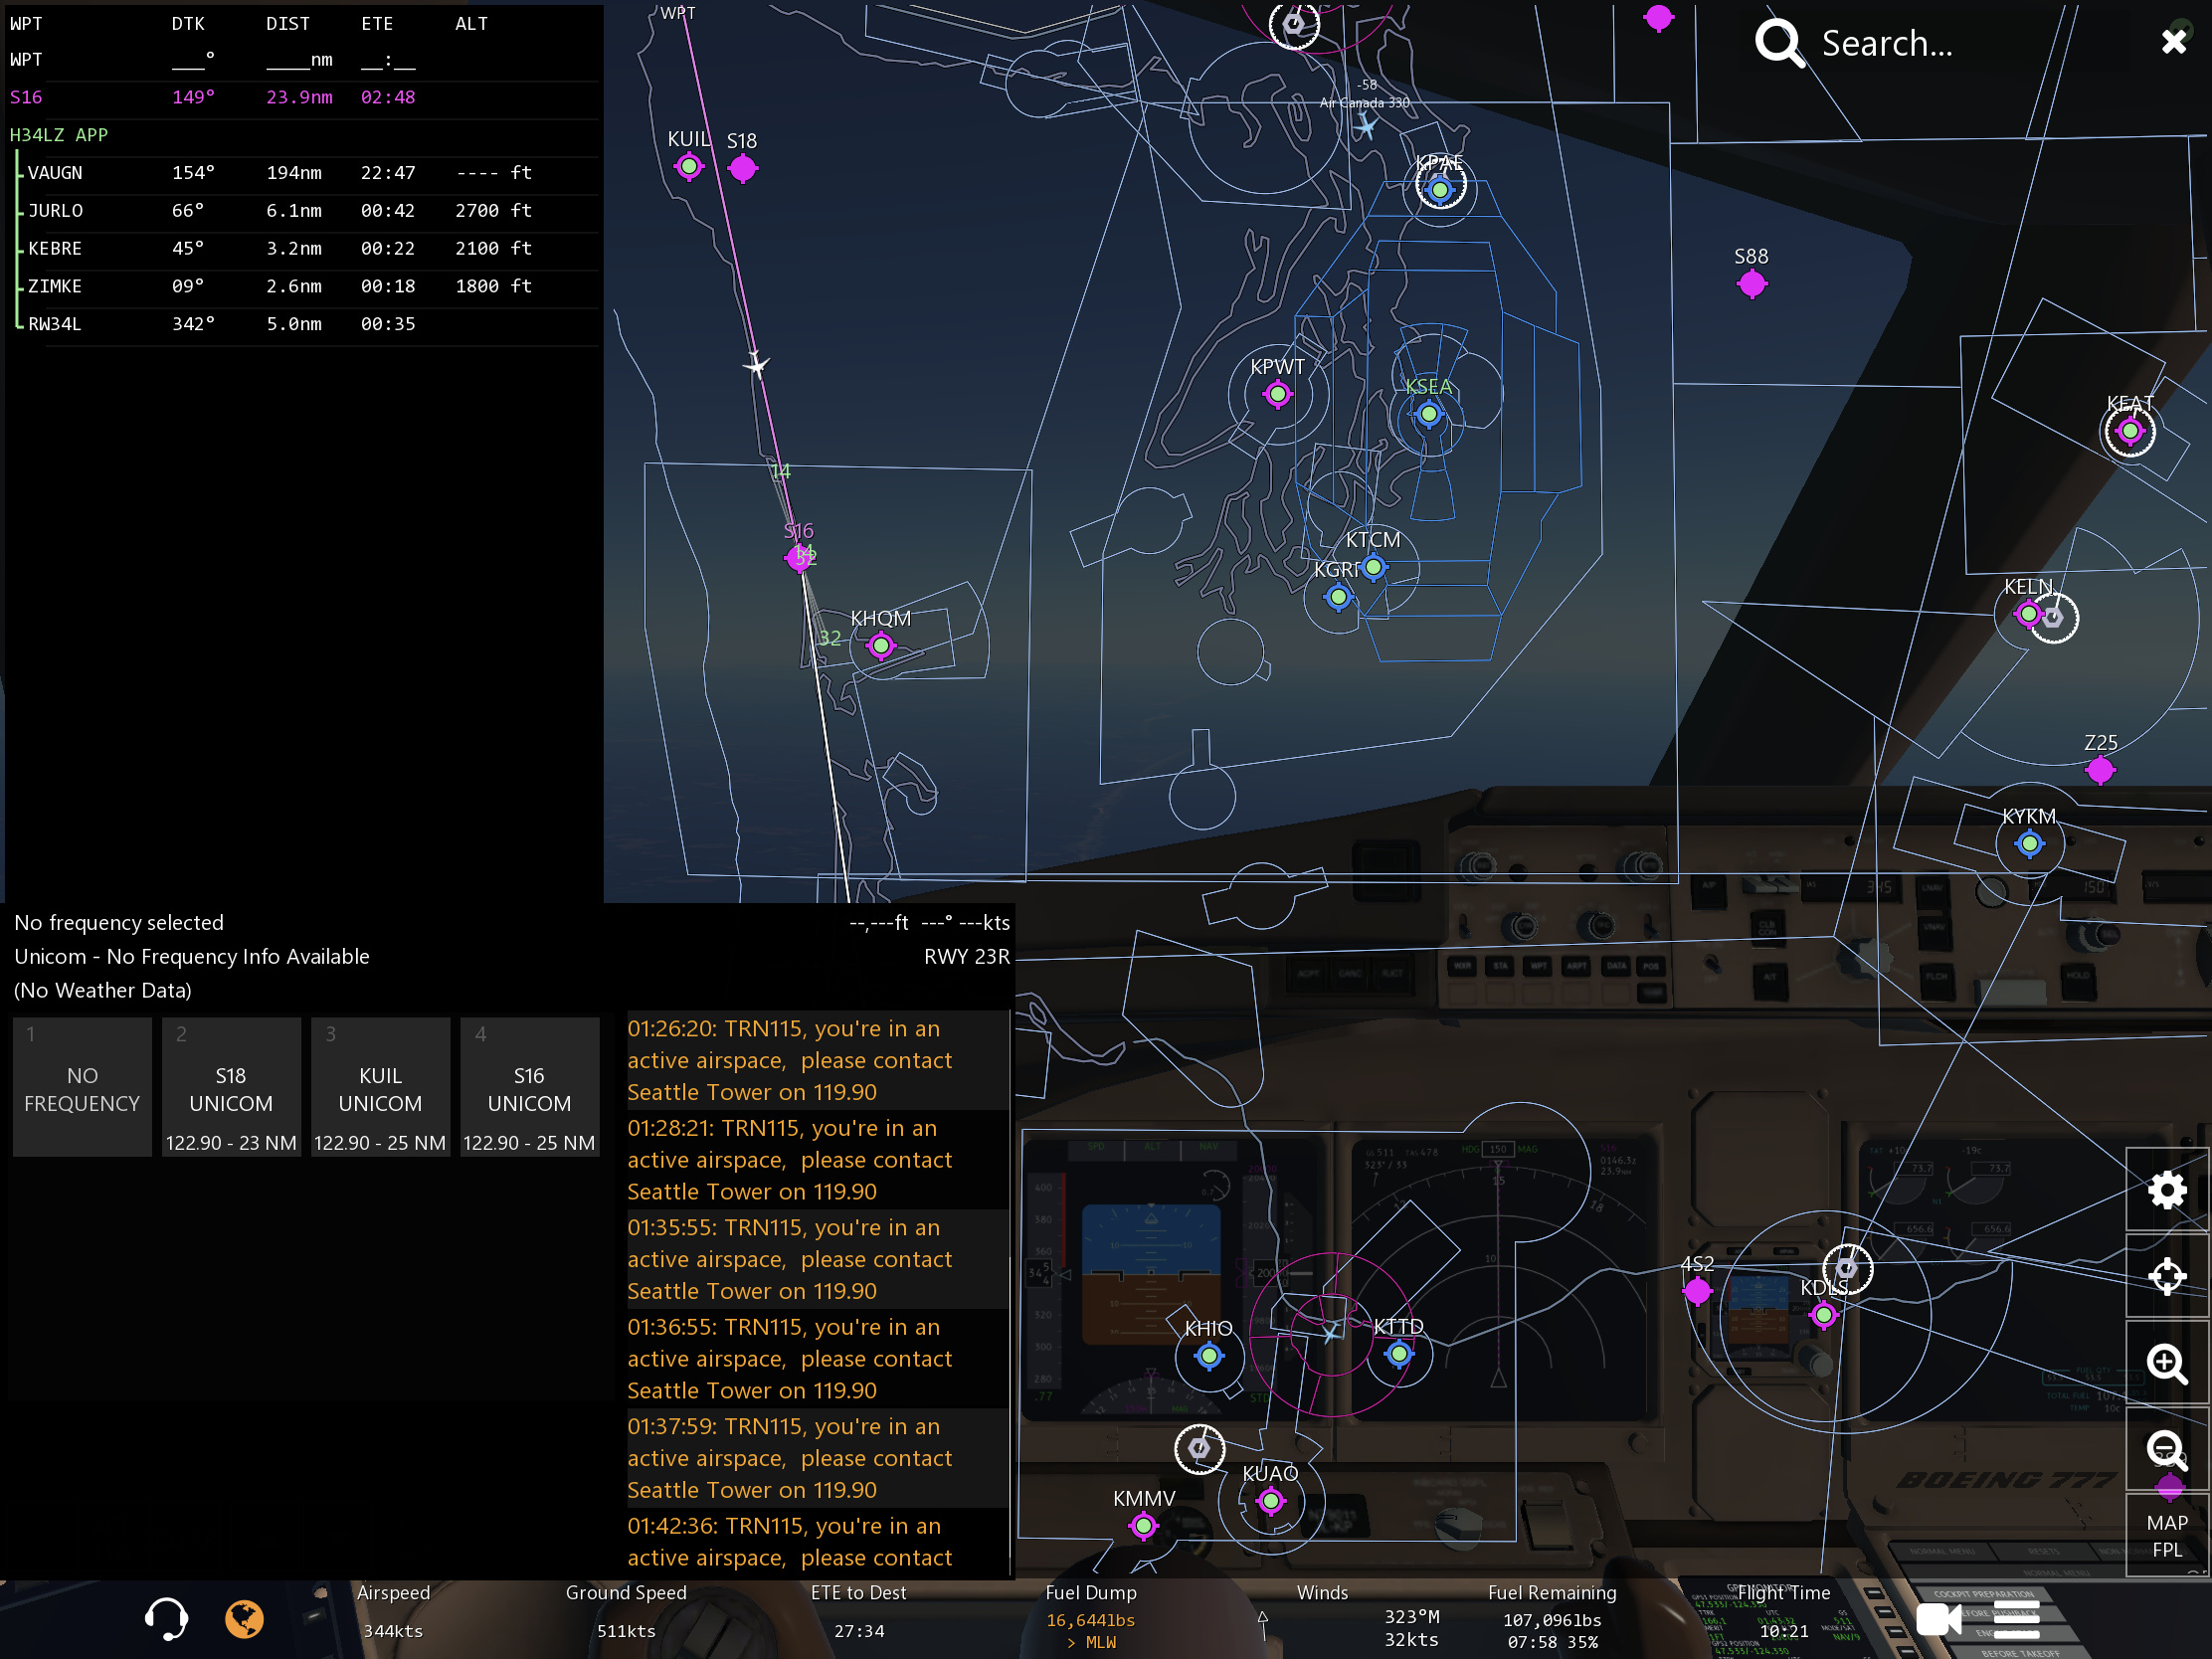This screenshot has height=1659, width=2212.
Task: Select KUIL UNICOM frequency
Action: pos(380,1088)
